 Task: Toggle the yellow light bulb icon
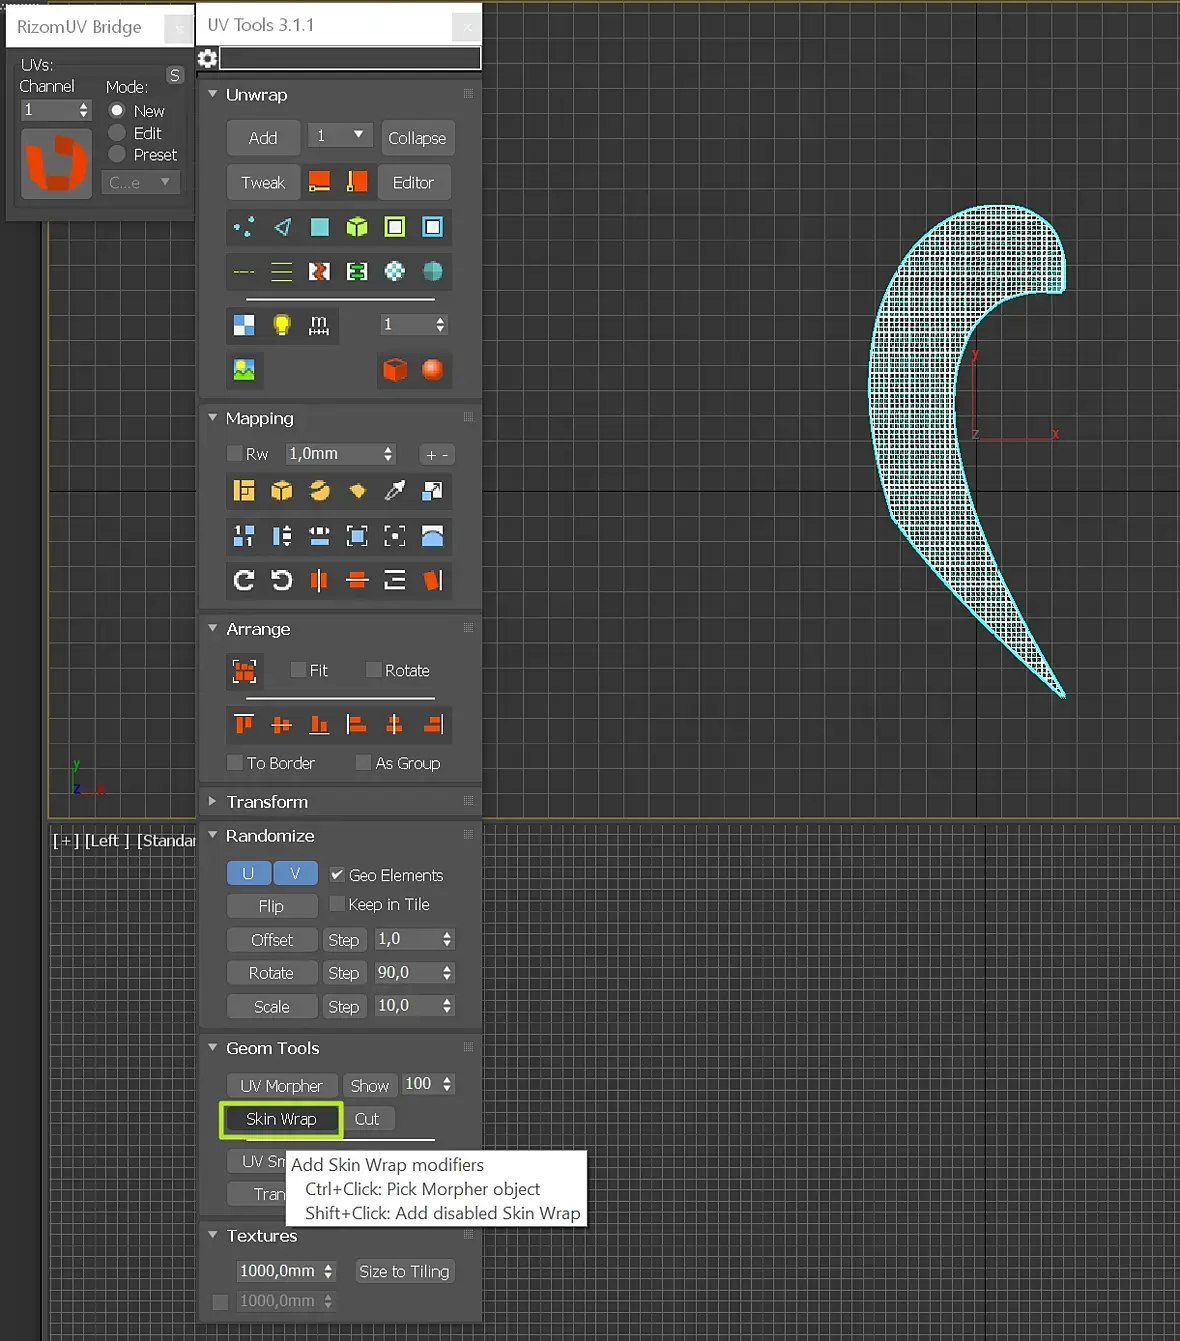click(x=282, y=325)
